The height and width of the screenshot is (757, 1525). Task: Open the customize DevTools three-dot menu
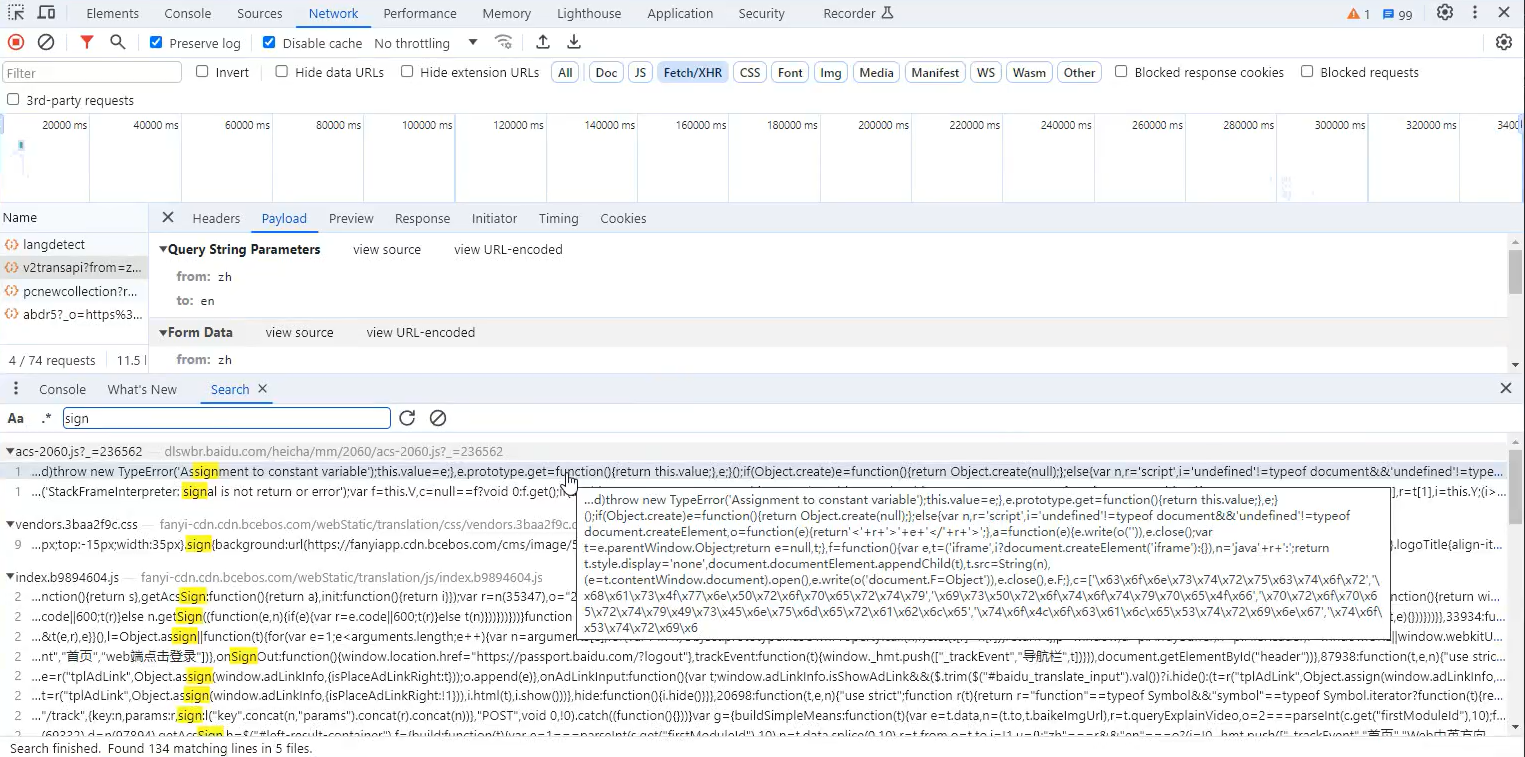point(1475,13)
